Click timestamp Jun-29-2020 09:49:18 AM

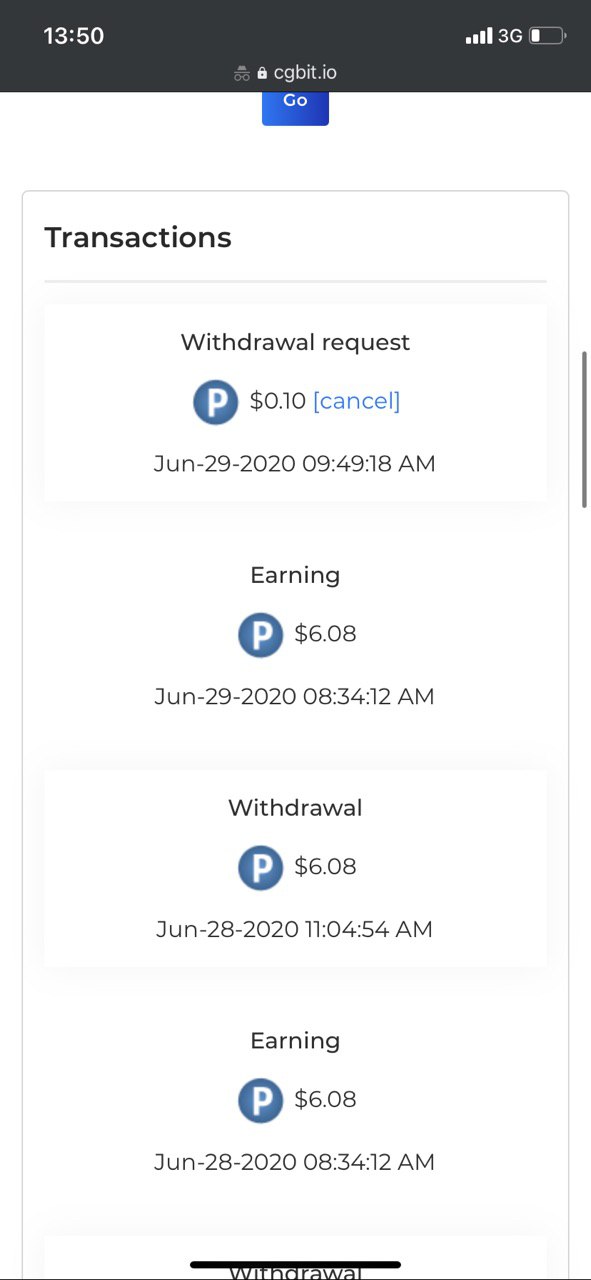(295, 464)
